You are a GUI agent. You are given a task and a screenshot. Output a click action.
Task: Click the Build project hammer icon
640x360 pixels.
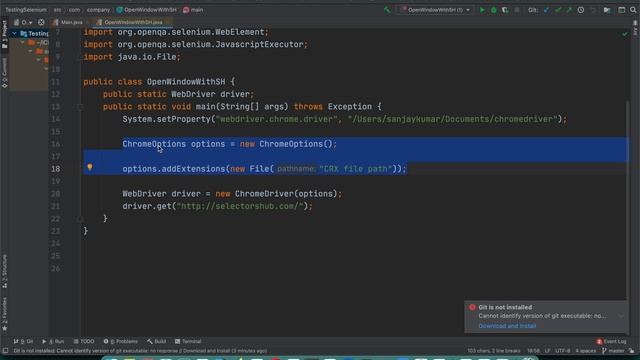click(x=387, y=10)
